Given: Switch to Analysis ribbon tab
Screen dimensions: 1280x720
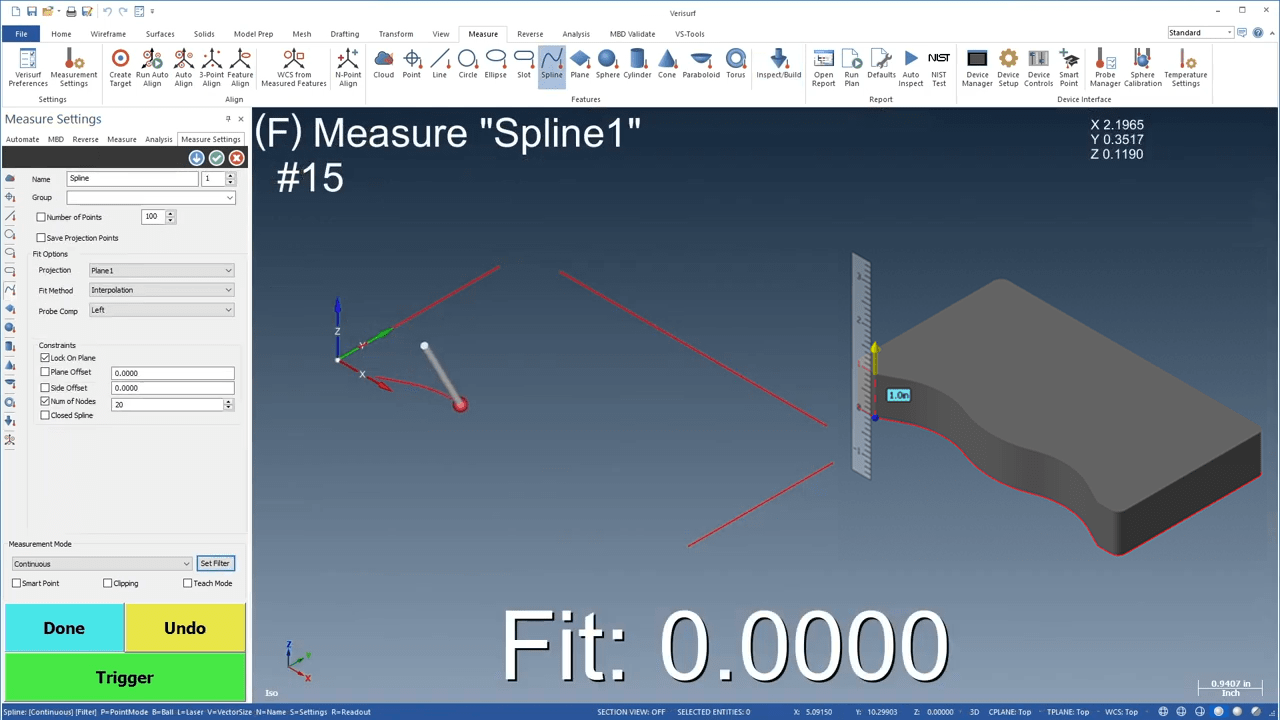Looking at the screenshot, I should pos(576,34).
